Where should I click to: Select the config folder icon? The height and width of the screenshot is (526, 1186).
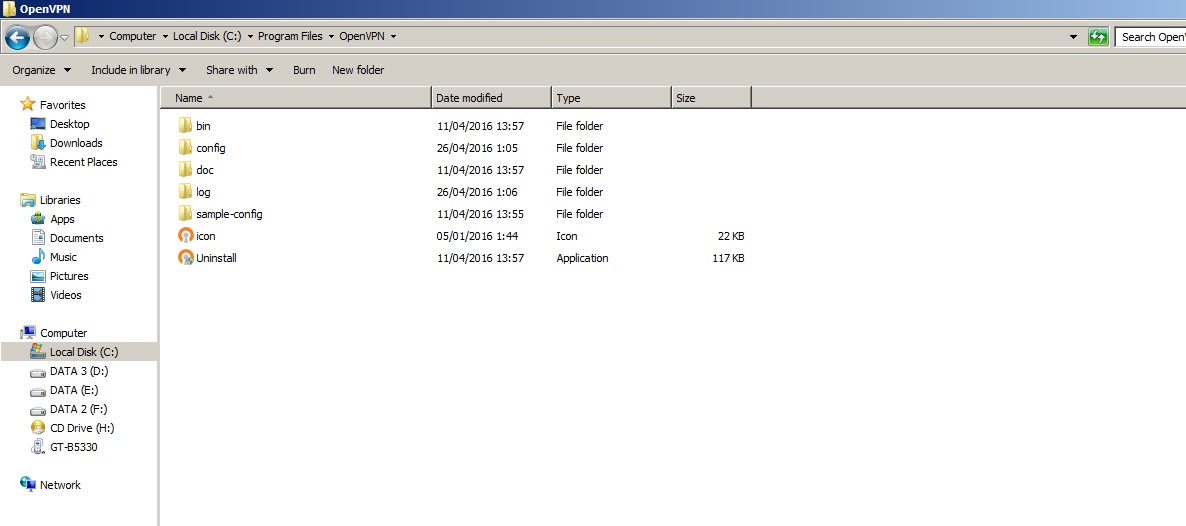186,148
